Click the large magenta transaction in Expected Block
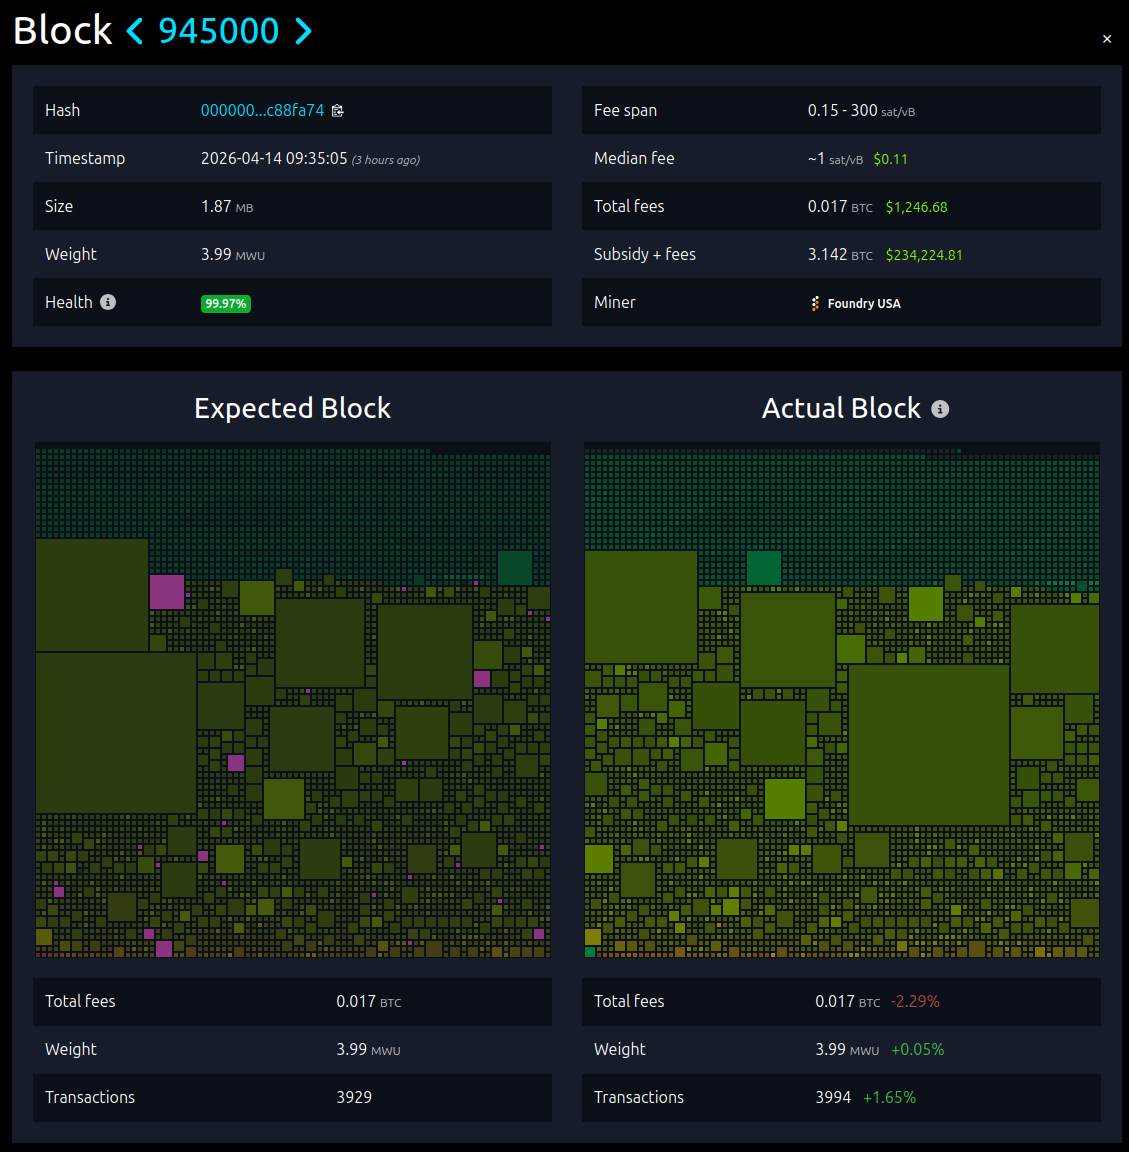The image size is (1129, 1152). (x=167, y=592)
